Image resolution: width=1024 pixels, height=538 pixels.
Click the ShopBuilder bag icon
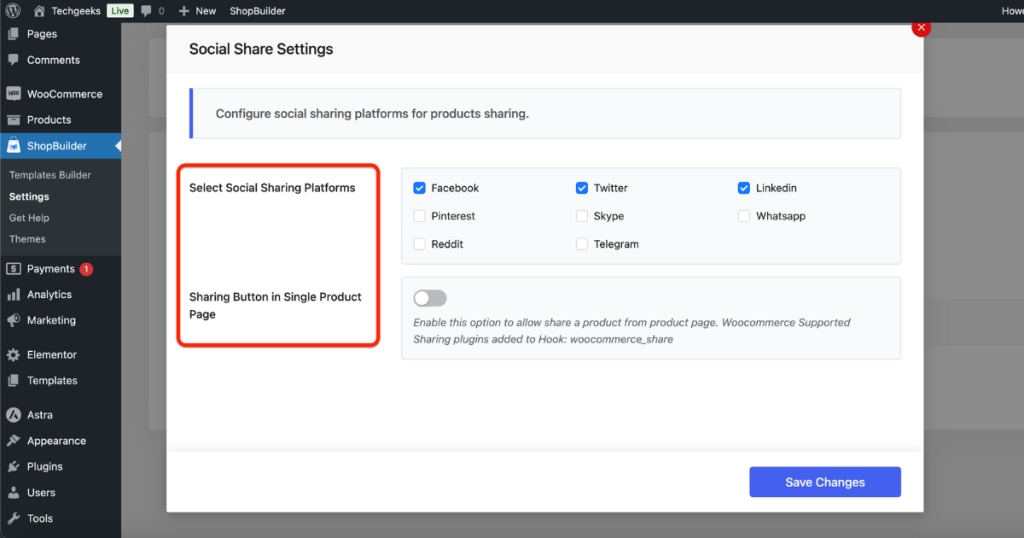pyautogui.click(x=13, y=146)
